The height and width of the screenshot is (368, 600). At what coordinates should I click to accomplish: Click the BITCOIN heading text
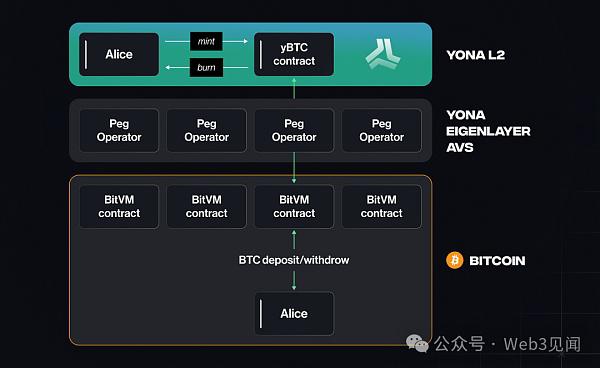[x=497, y=261]
